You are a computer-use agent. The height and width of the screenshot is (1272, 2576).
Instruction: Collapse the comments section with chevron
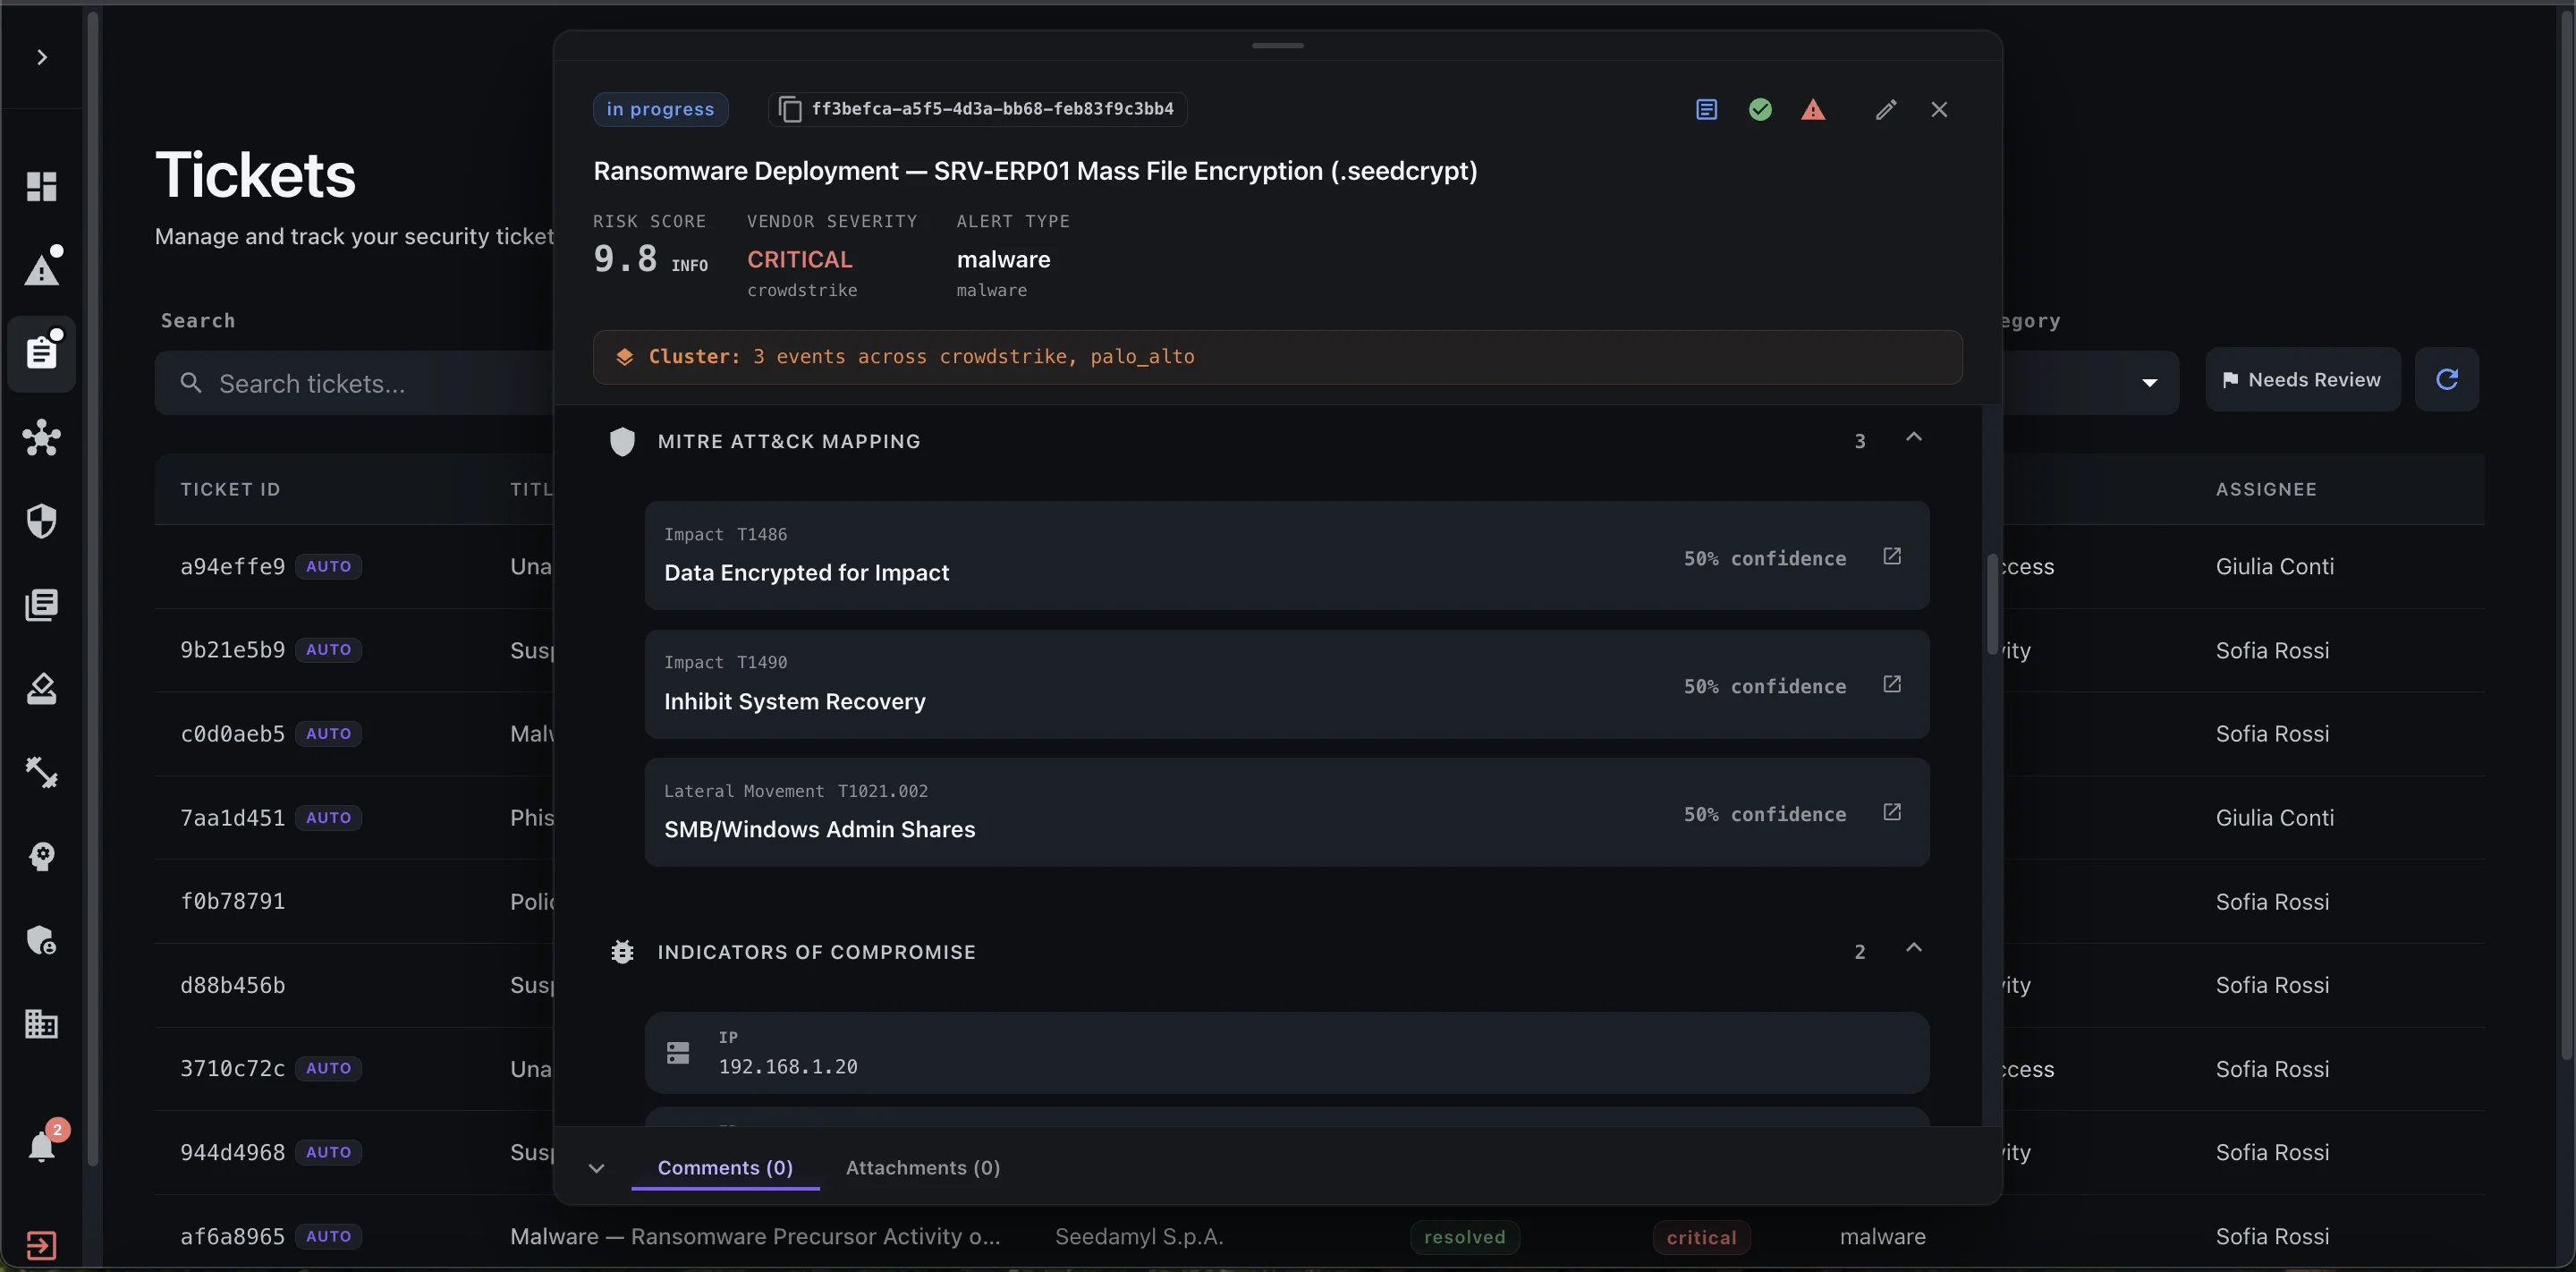click(x=596, y=1168)
